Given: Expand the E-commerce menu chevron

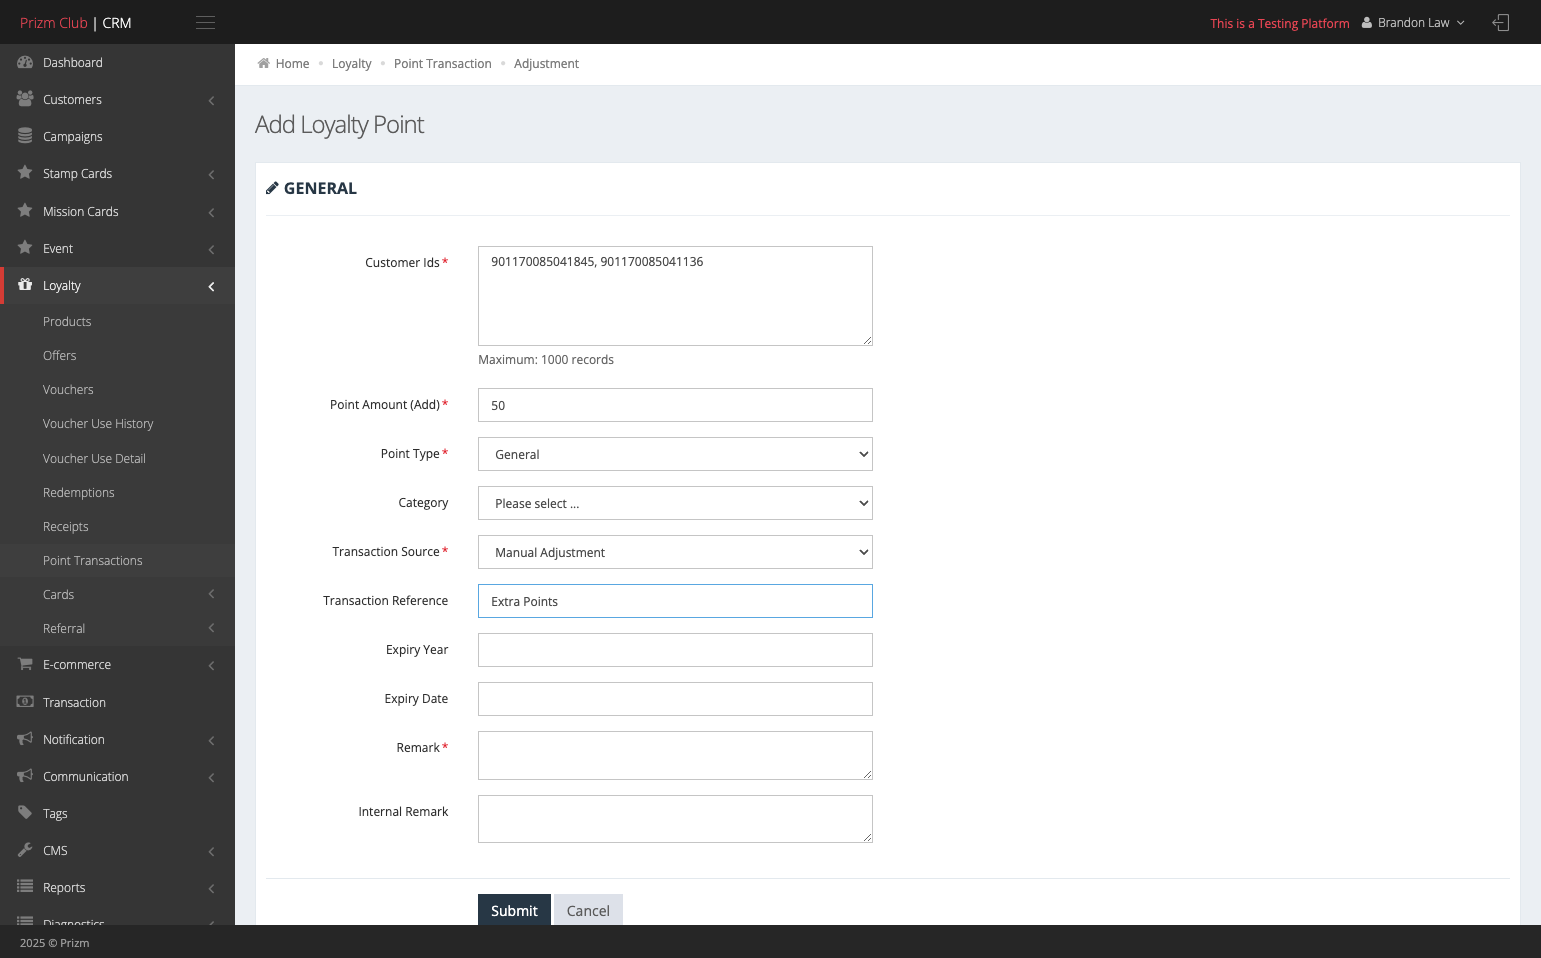Looking at the screenshot, I should click(211, 665).
